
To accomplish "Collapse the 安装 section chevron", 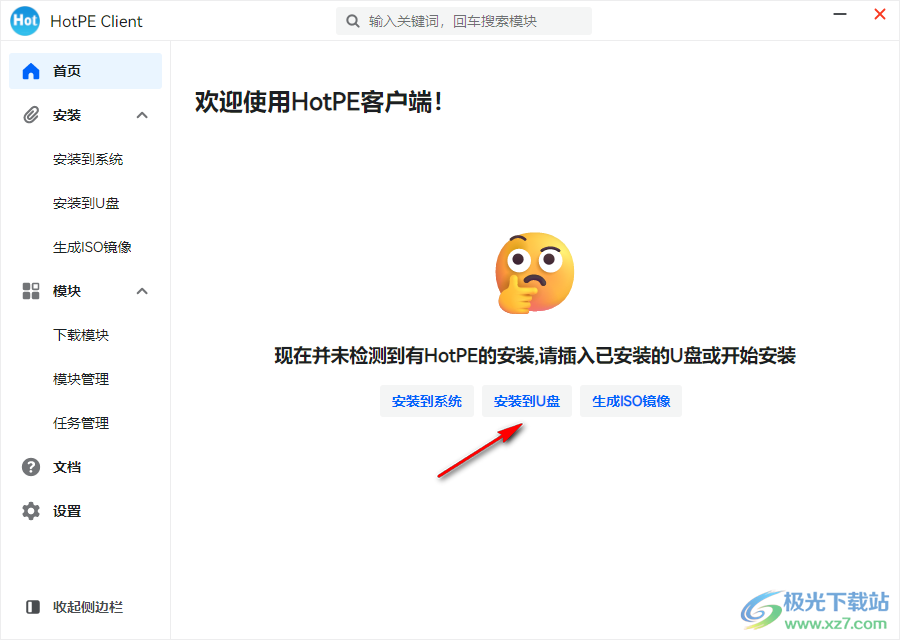I will coord(142,115).
